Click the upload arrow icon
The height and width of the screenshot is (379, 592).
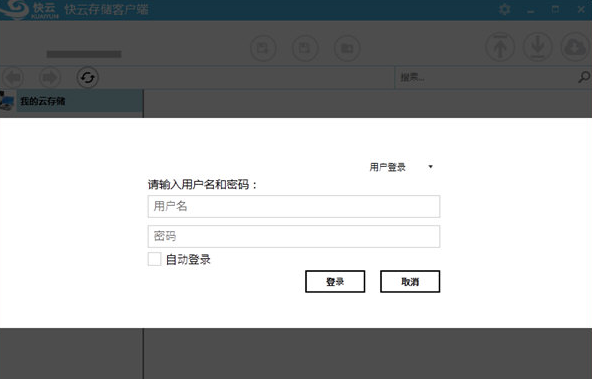click(500, 47)
